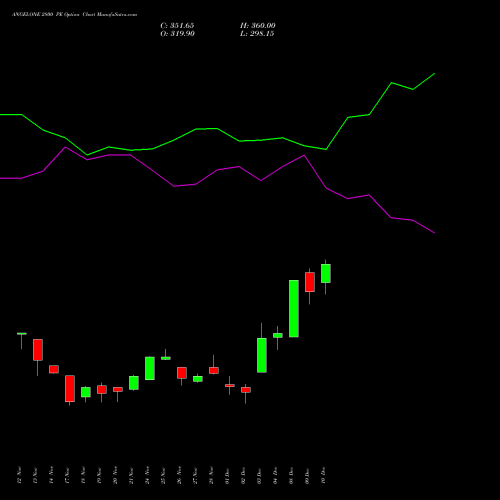Viewport: 500px width, 500px height.
Task: Click the 04 Dec date label
Action: (x=275, y=475)
